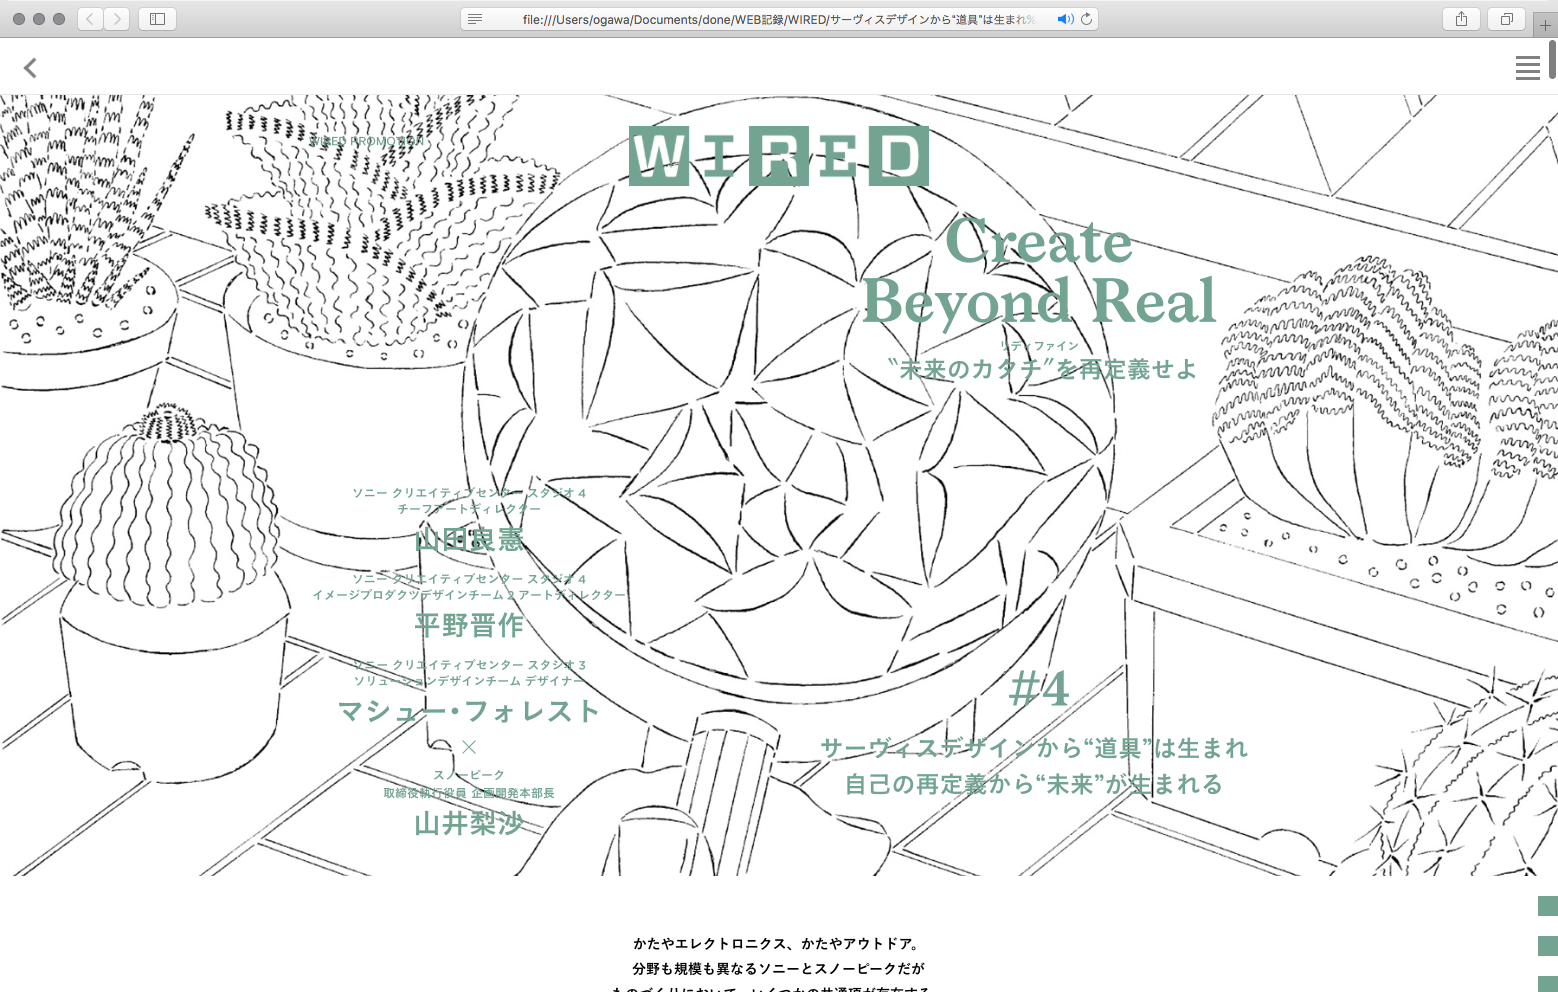Click the name 山田良憲
The height and width of the screenshot is (992, 1558).
coord(469,540)
